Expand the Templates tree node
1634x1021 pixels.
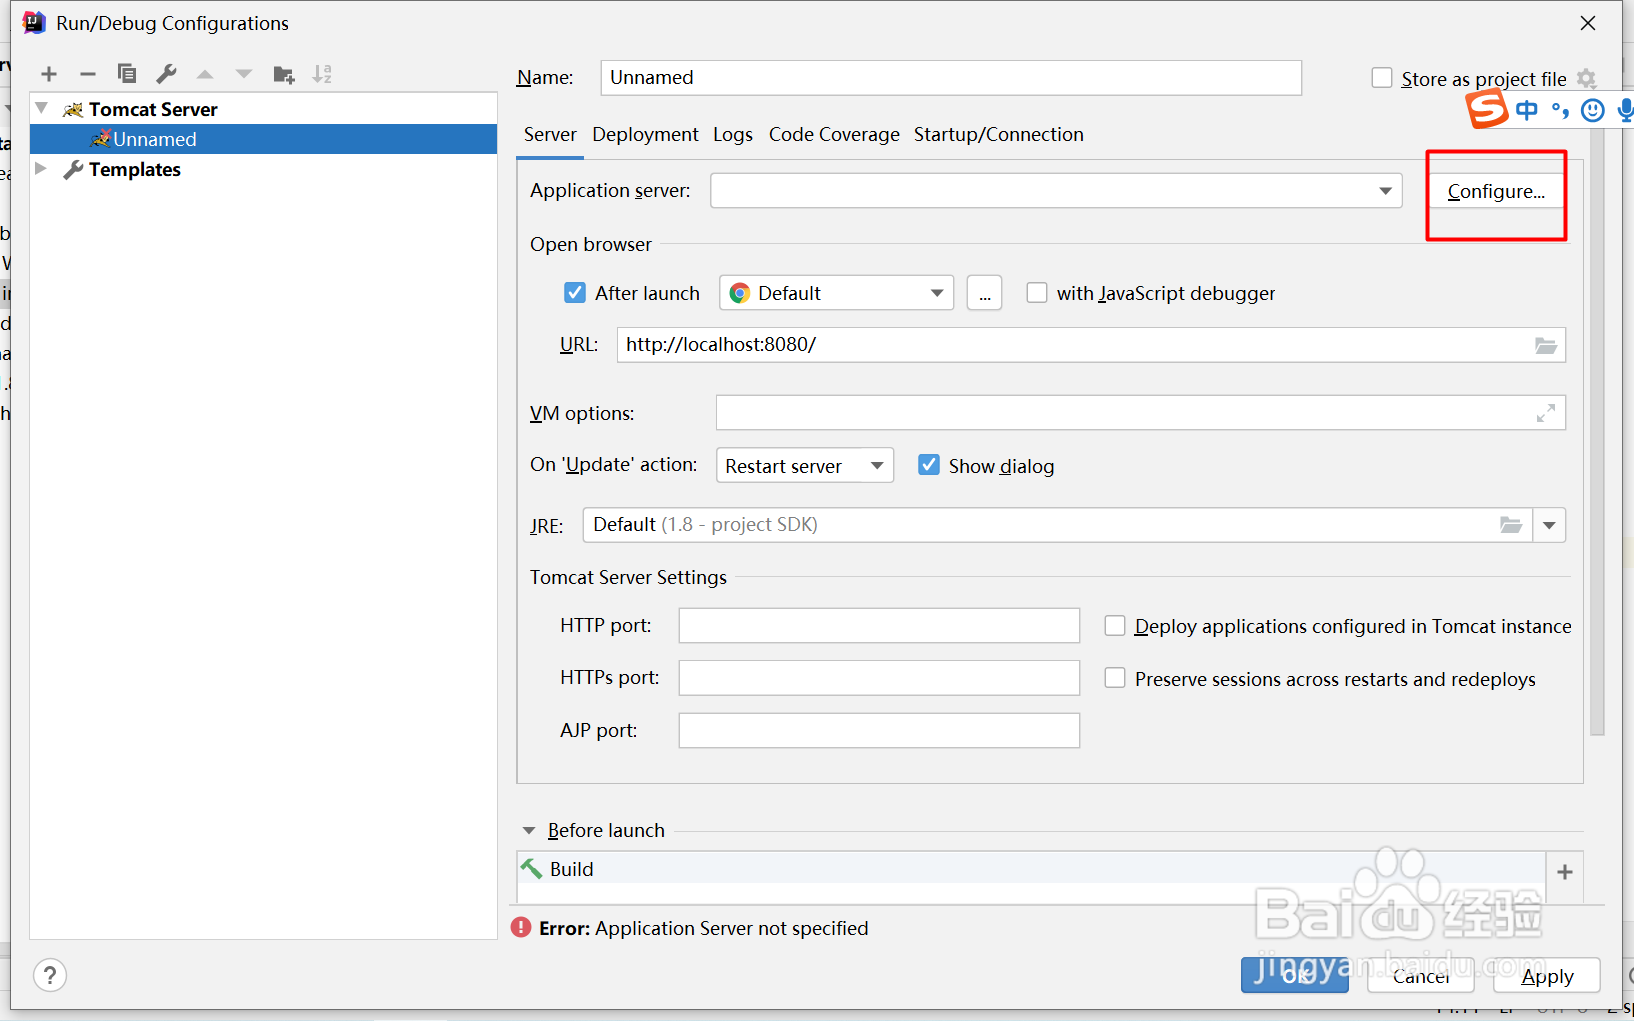[41, 169]
